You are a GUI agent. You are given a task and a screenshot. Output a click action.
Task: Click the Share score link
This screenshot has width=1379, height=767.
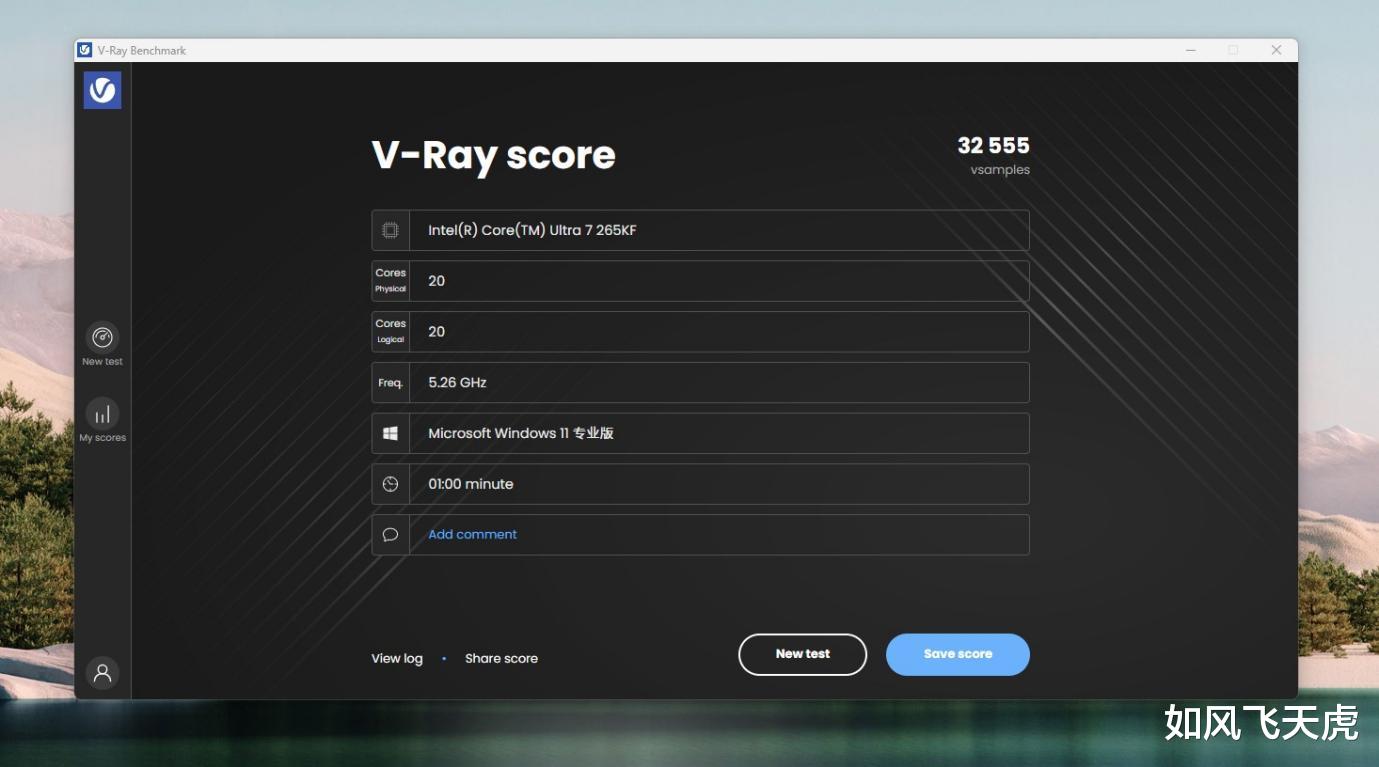pos(501,659)
